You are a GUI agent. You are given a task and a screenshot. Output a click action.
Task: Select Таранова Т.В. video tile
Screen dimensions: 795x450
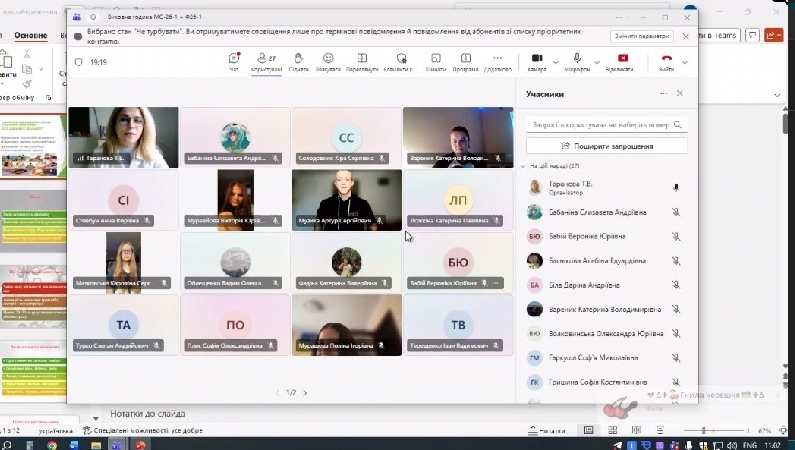[123, 137]
